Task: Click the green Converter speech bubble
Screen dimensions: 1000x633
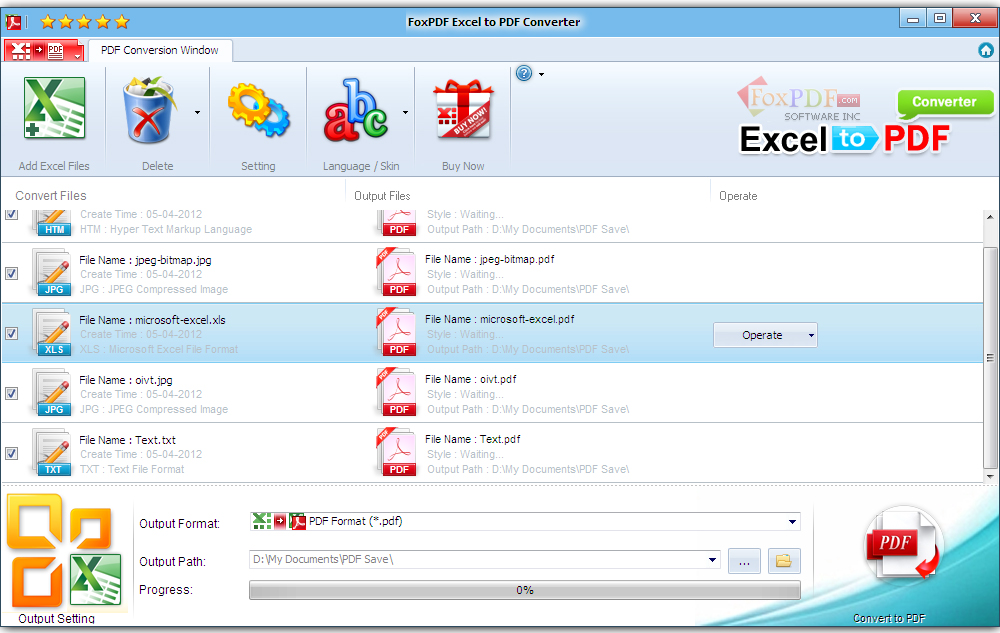Action: (945, 104)
